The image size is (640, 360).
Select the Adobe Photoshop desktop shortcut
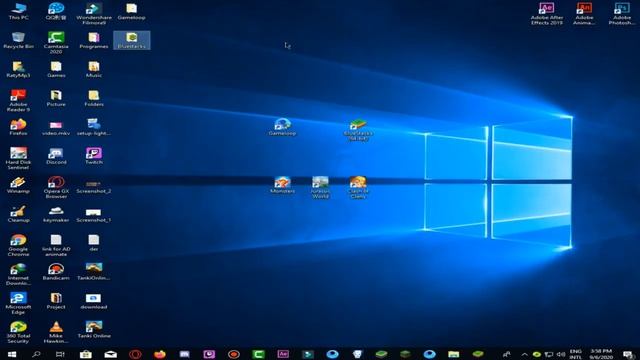(x=622, y=14)
